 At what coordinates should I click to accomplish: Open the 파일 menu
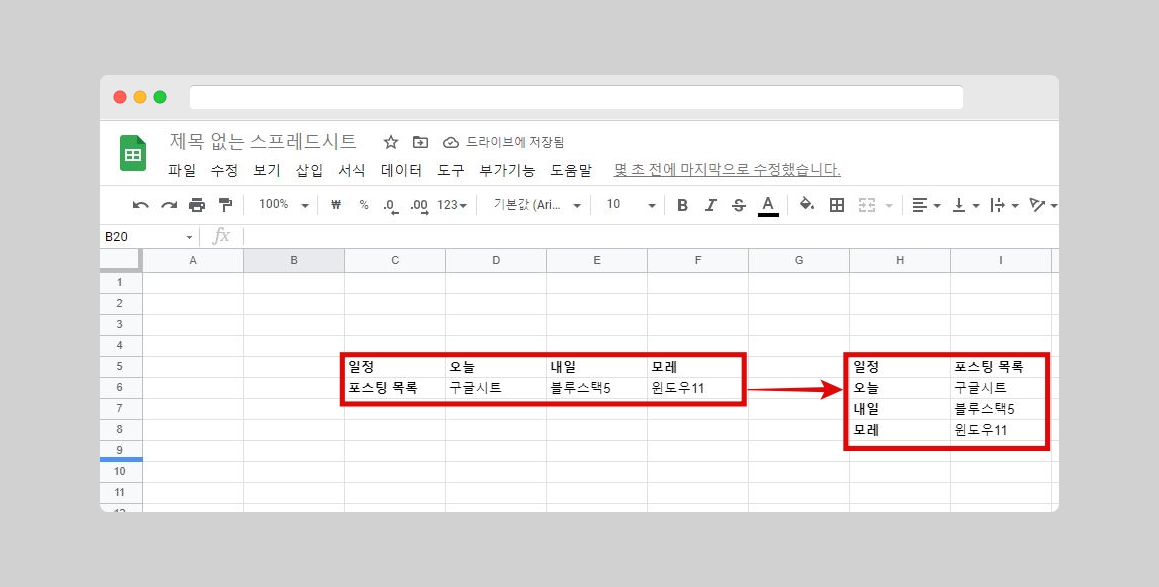click(x=182, y=170)
